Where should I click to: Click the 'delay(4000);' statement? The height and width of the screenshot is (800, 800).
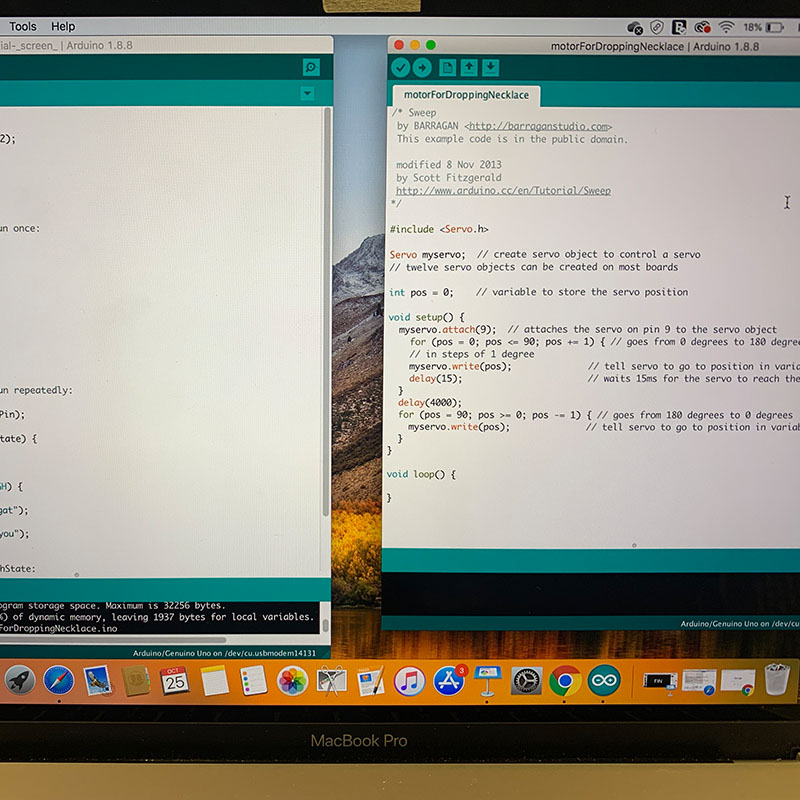click(x=430, y=403)
